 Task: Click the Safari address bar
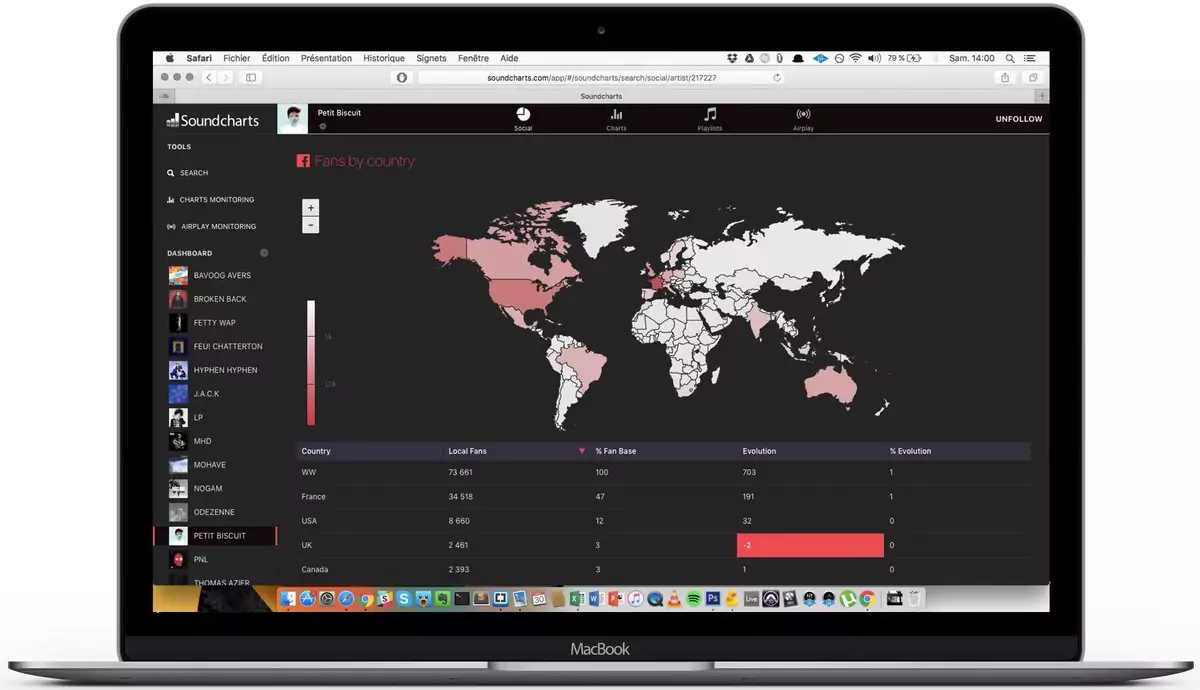tap(600, 77)
